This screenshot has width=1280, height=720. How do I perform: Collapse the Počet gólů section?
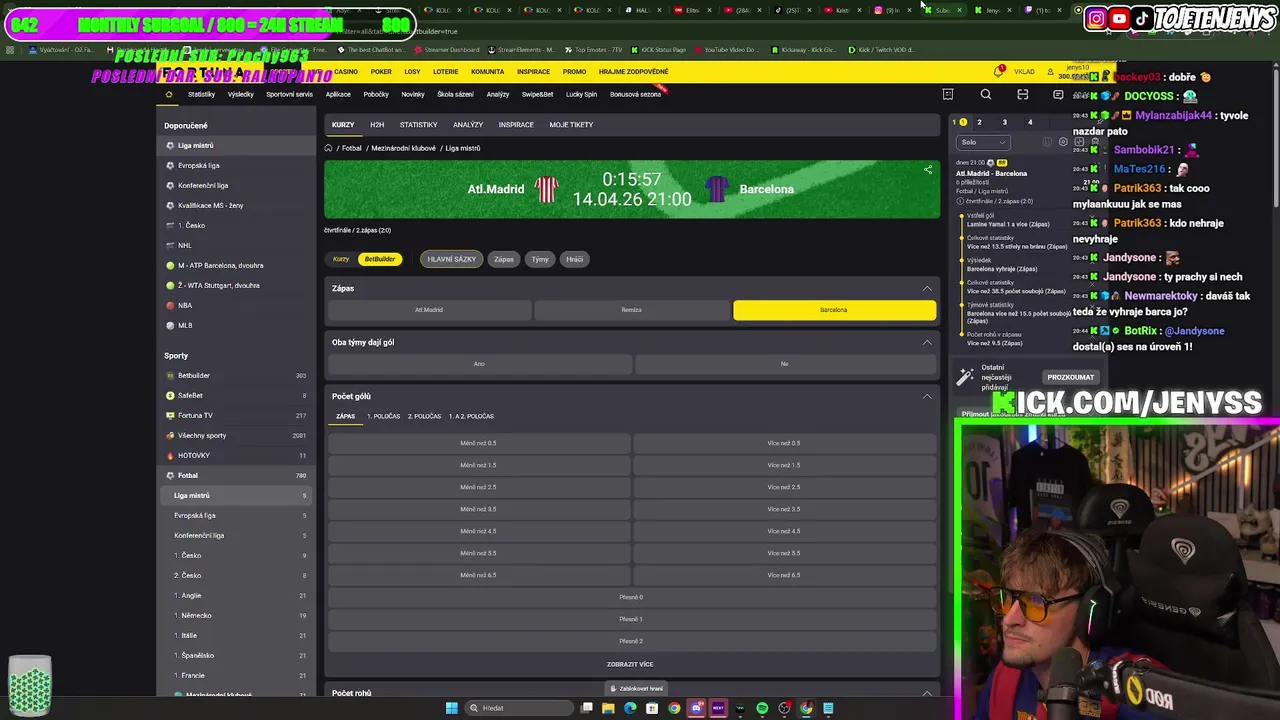coord(927,396)
